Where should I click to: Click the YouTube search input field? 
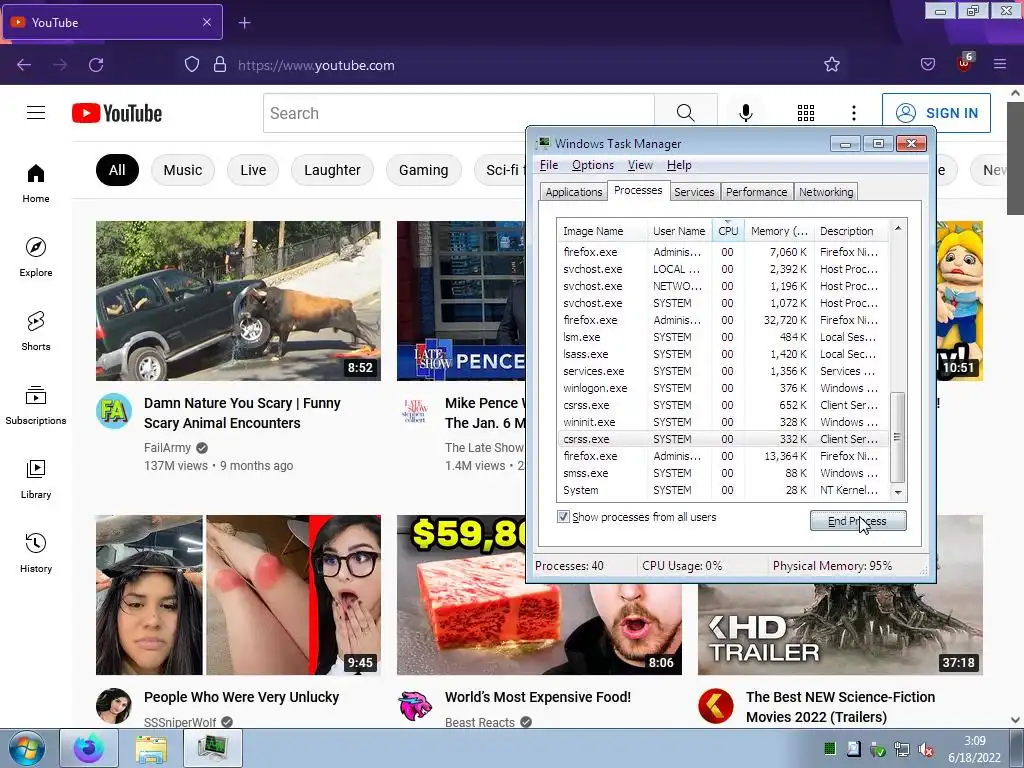(x=459, y=113)
